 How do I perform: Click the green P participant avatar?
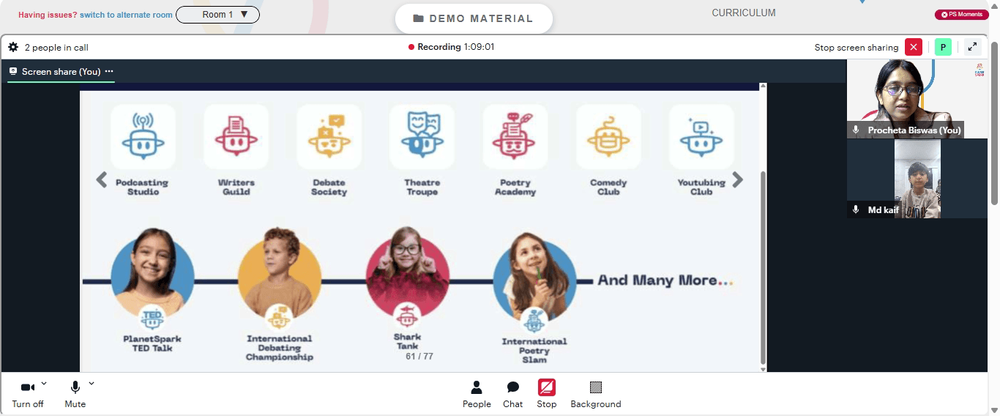point(943,47)
